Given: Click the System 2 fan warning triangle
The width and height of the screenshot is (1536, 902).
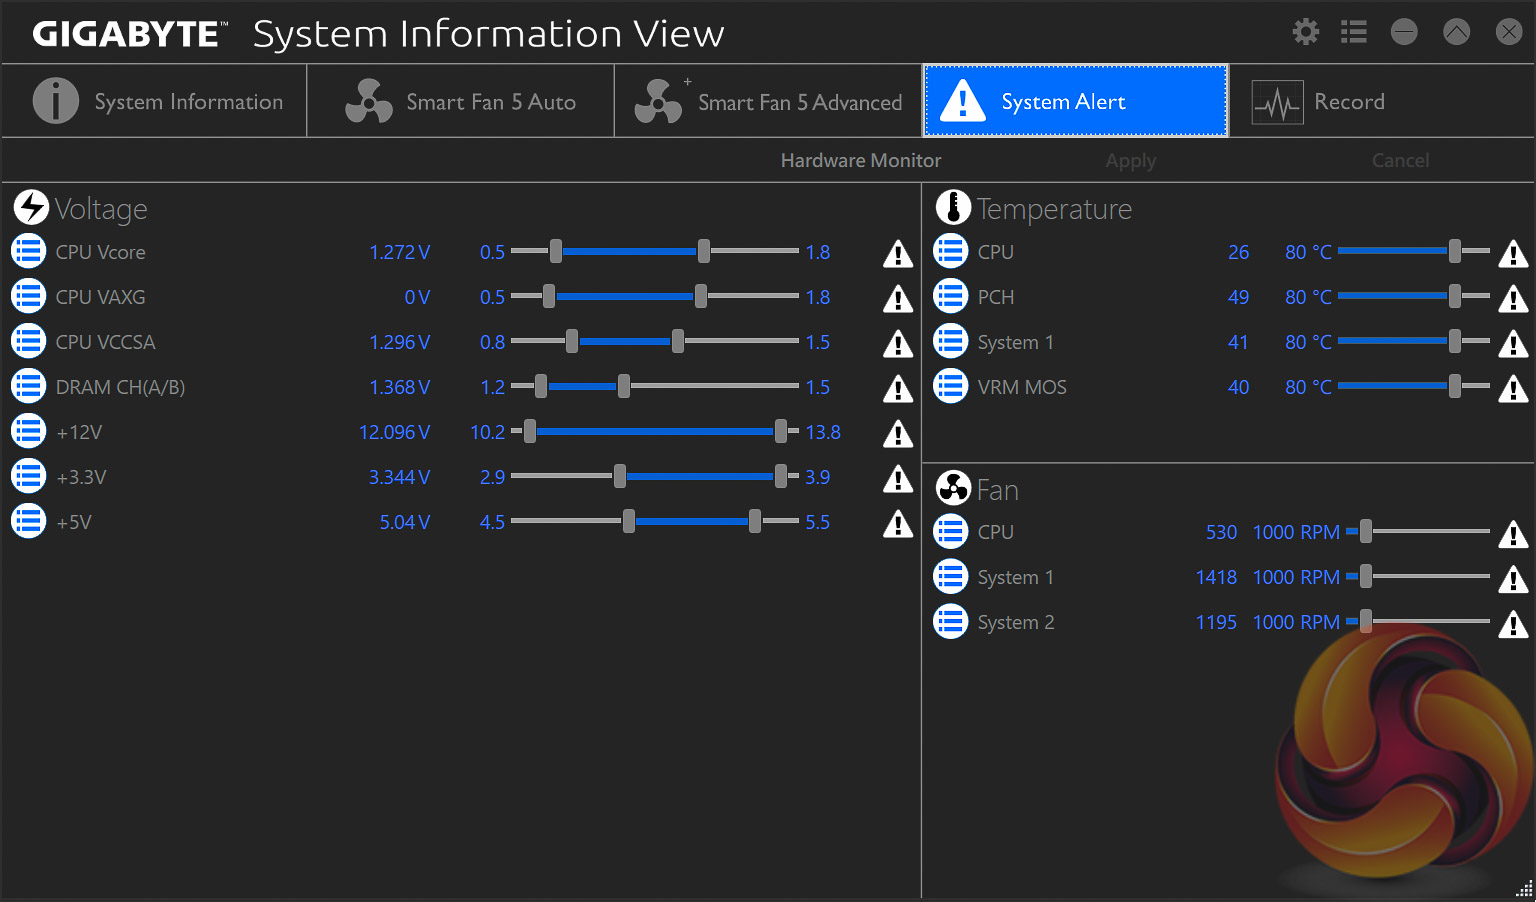Looking at the screenshot, I should (x=1513, y=624).
